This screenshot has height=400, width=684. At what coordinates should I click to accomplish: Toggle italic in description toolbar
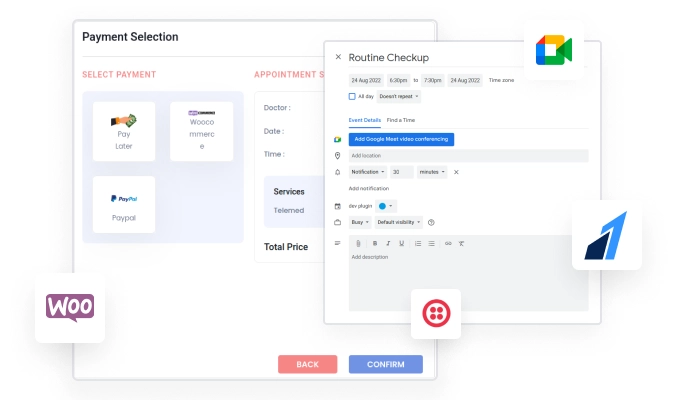pos(388,243)
